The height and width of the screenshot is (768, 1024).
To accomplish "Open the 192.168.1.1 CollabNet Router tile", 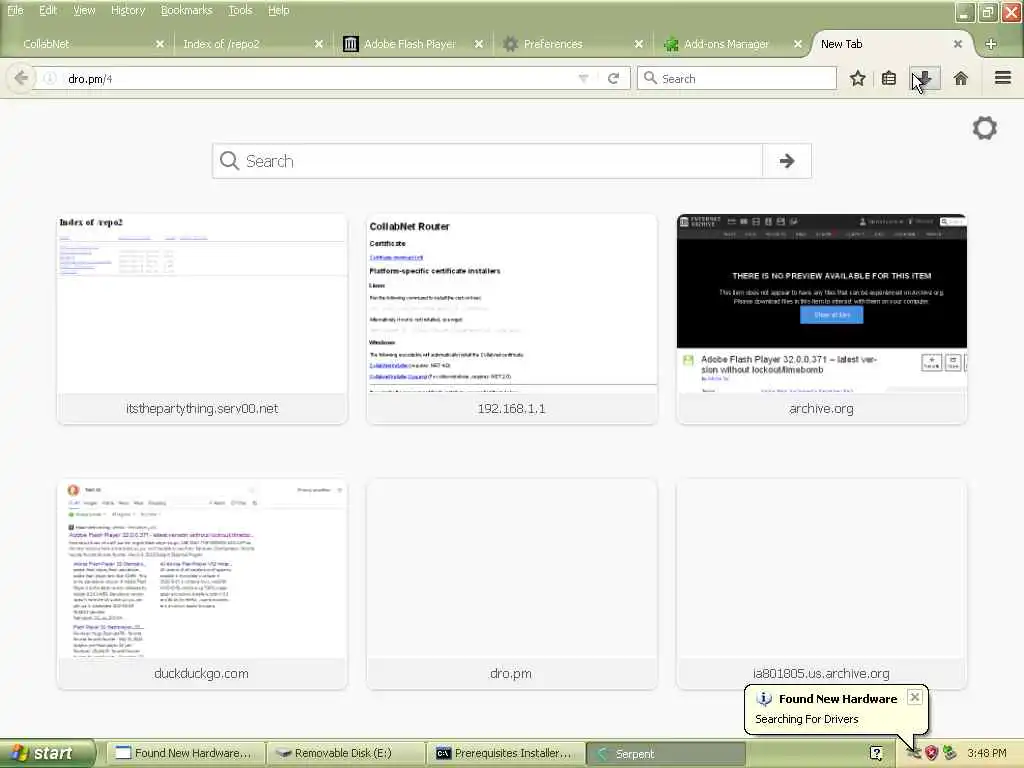I will (511, 319).
